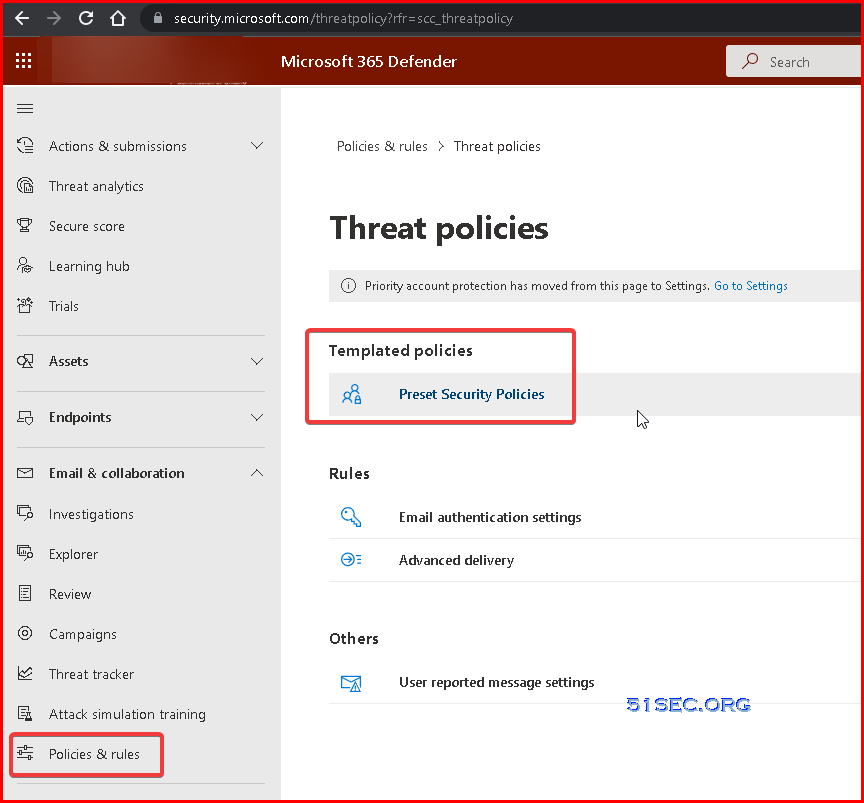Open Policies & rules in sidebar
Screen dimensions: 864x803
click(x=94, y=754)
